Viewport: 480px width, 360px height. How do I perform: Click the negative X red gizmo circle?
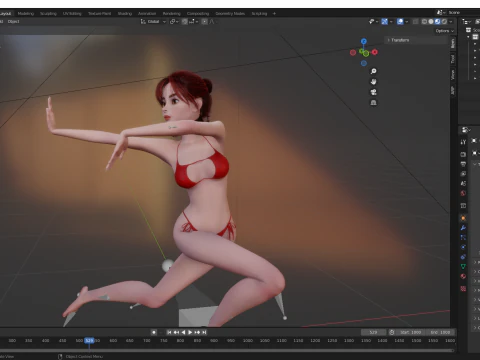(353, 53)
